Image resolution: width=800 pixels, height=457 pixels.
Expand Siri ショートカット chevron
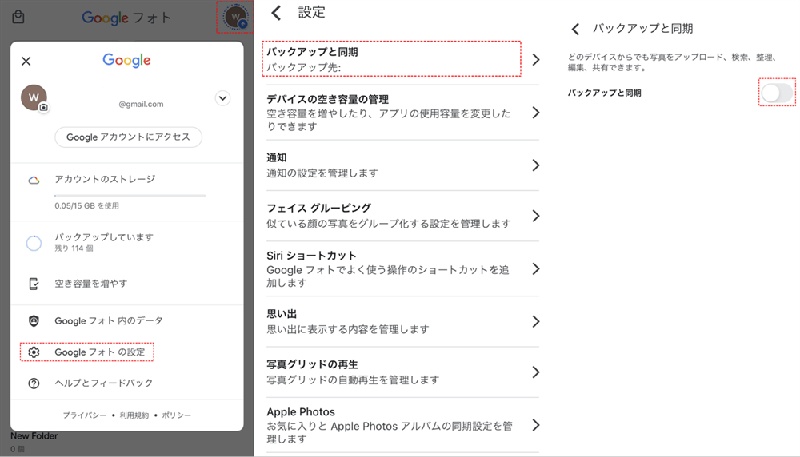coord(536,269)
